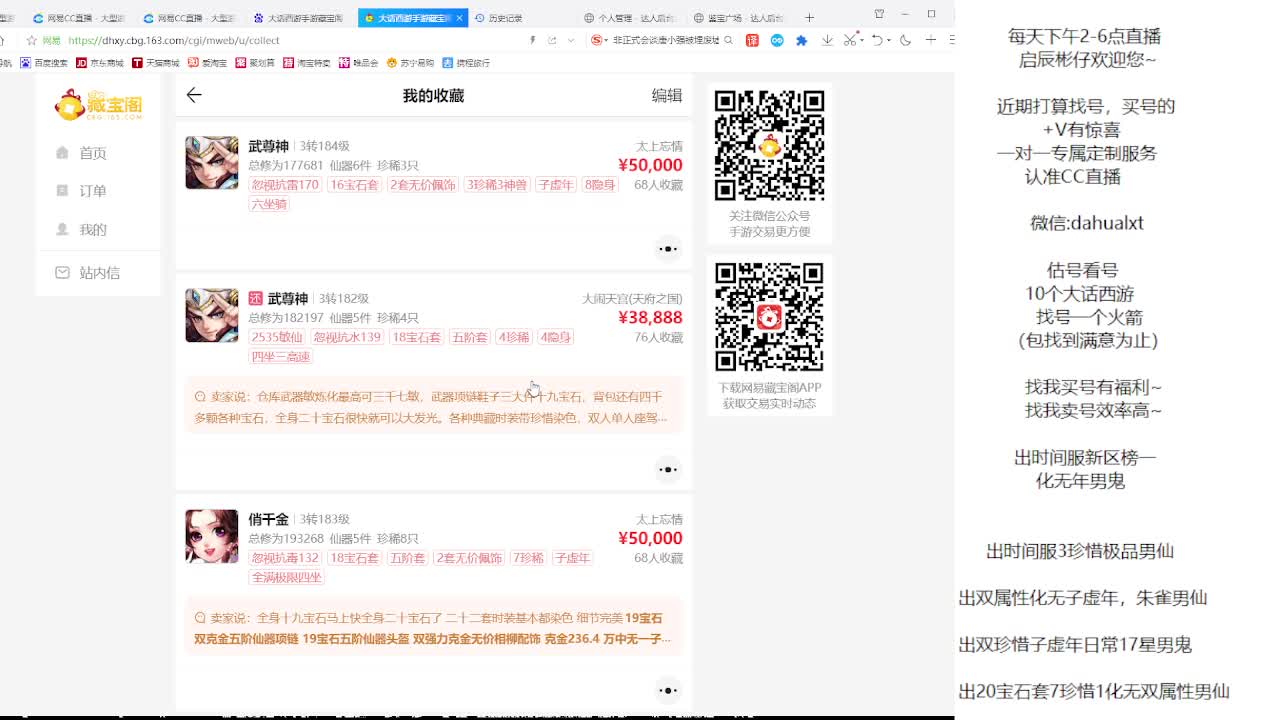Open the 我的 sidebar item
The height and width of the screenshot is (720, 1280).
pyautogui.click(x=93, y=230)
